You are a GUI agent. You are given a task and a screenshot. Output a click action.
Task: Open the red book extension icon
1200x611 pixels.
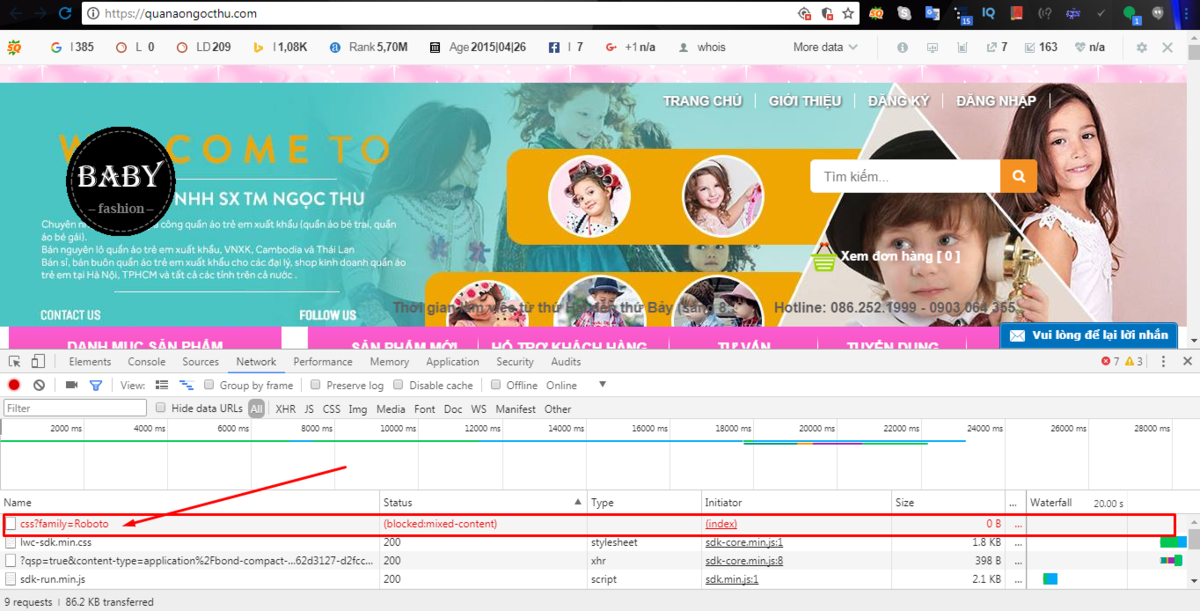(1017, 14)
